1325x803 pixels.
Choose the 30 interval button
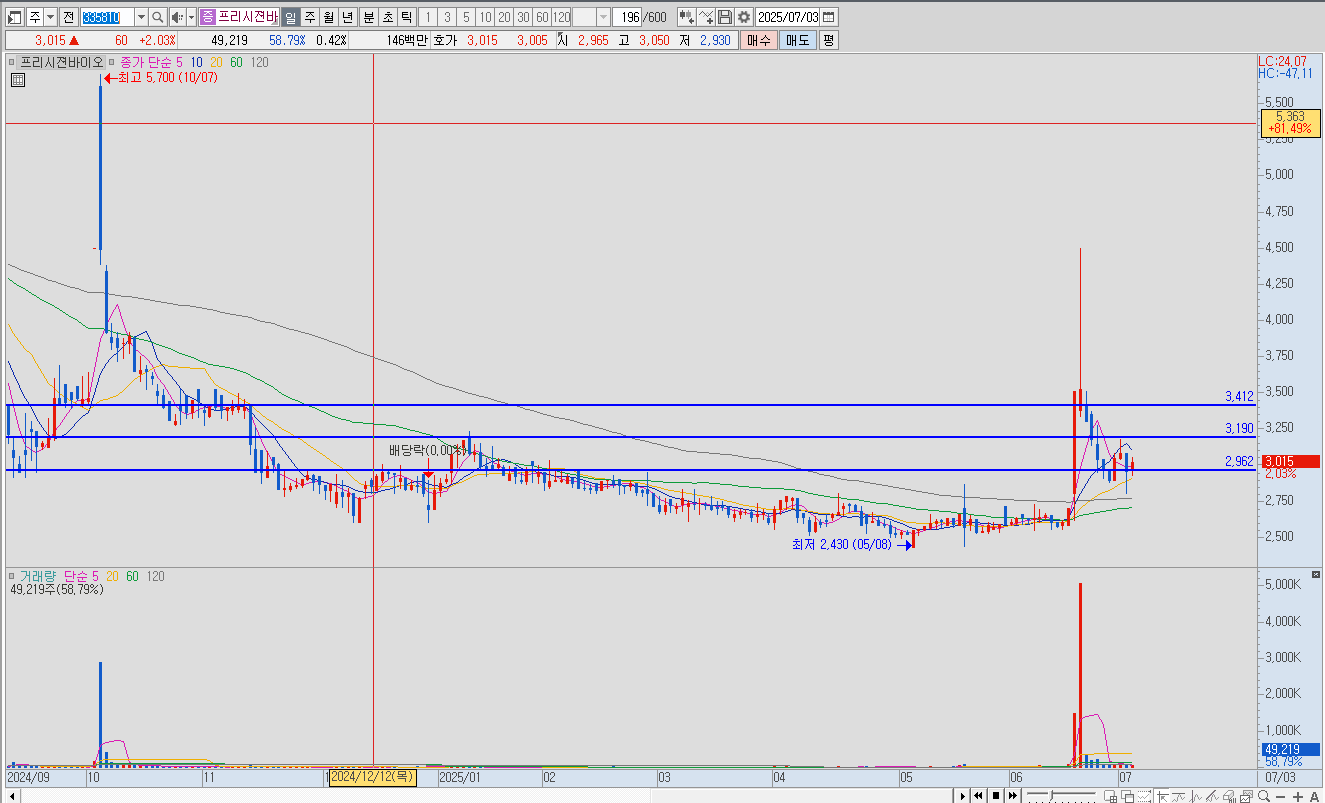[x=523, y=17]
